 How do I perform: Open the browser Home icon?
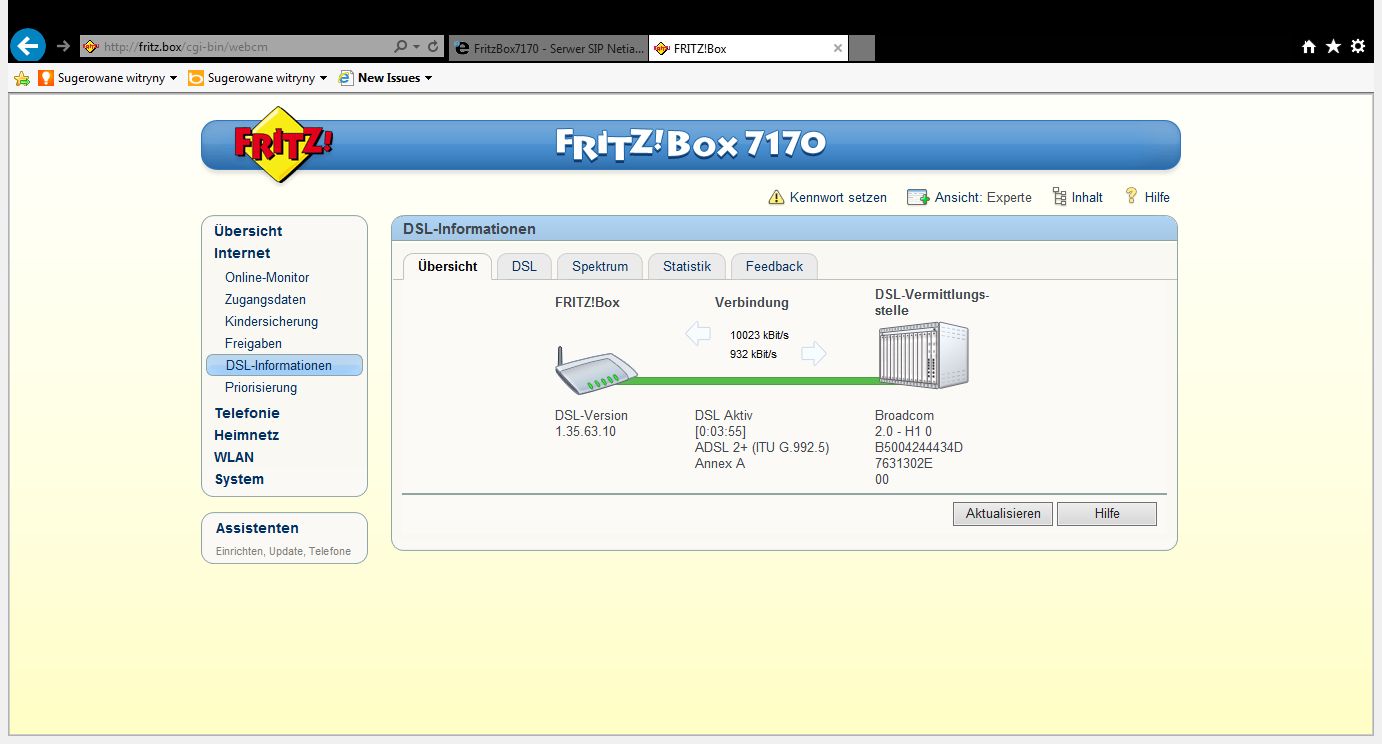(1308, 46)
